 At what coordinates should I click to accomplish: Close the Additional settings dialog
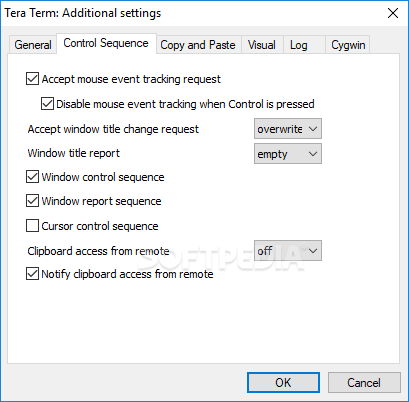393,13
